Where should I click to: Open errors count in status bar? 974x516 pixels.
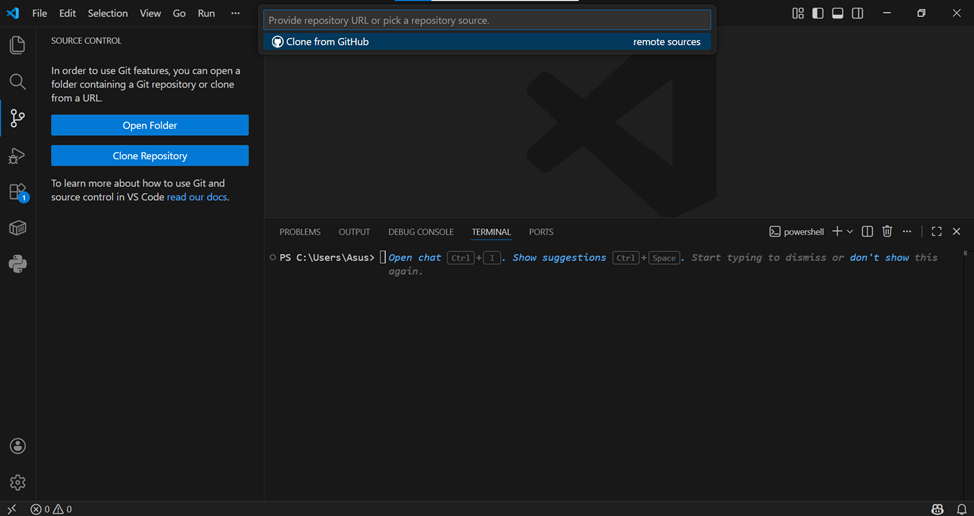[40, 509]
